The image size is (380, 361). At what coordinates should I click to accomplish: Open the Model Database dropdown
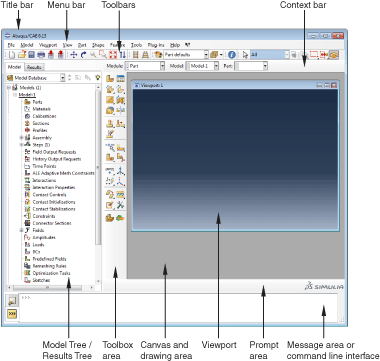pyautogui.click(x=36, y=78)
